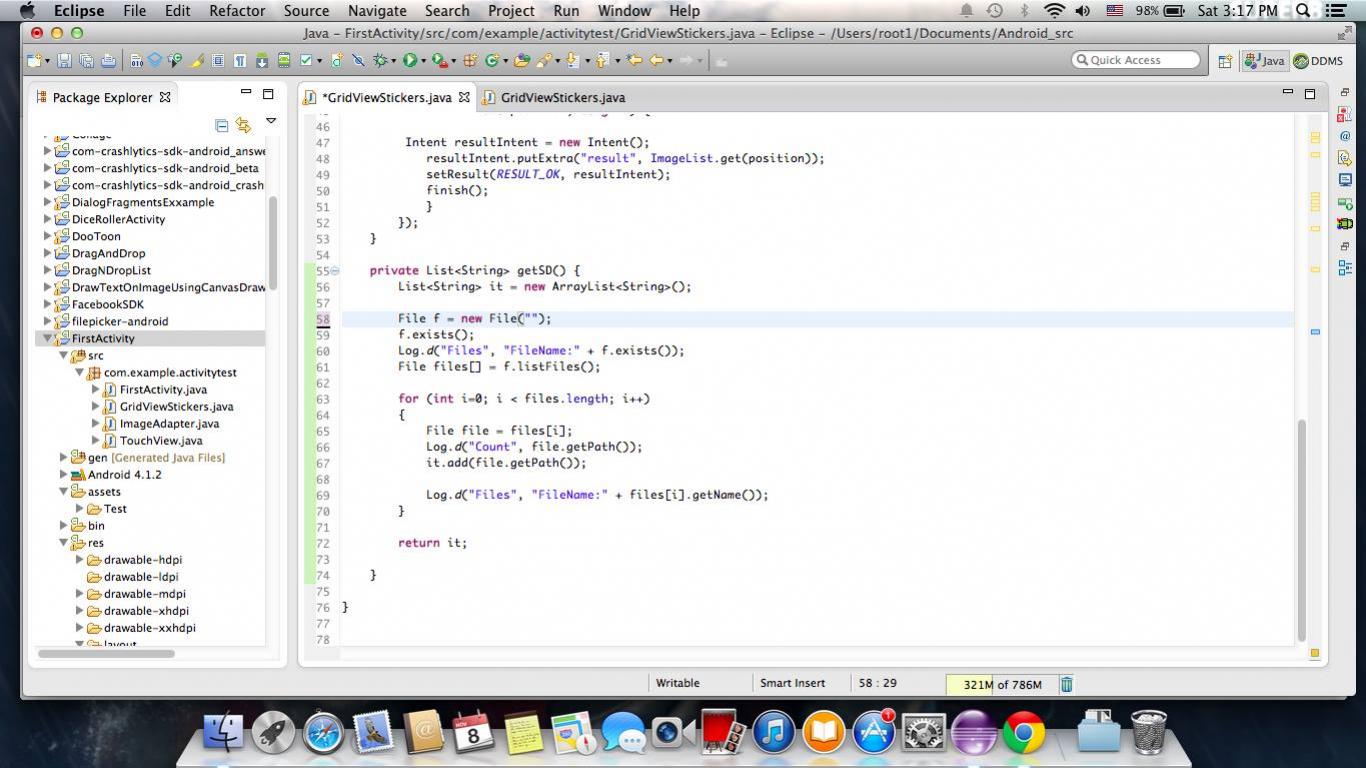Click the Open Perspective icon

tap(1224, 61)
